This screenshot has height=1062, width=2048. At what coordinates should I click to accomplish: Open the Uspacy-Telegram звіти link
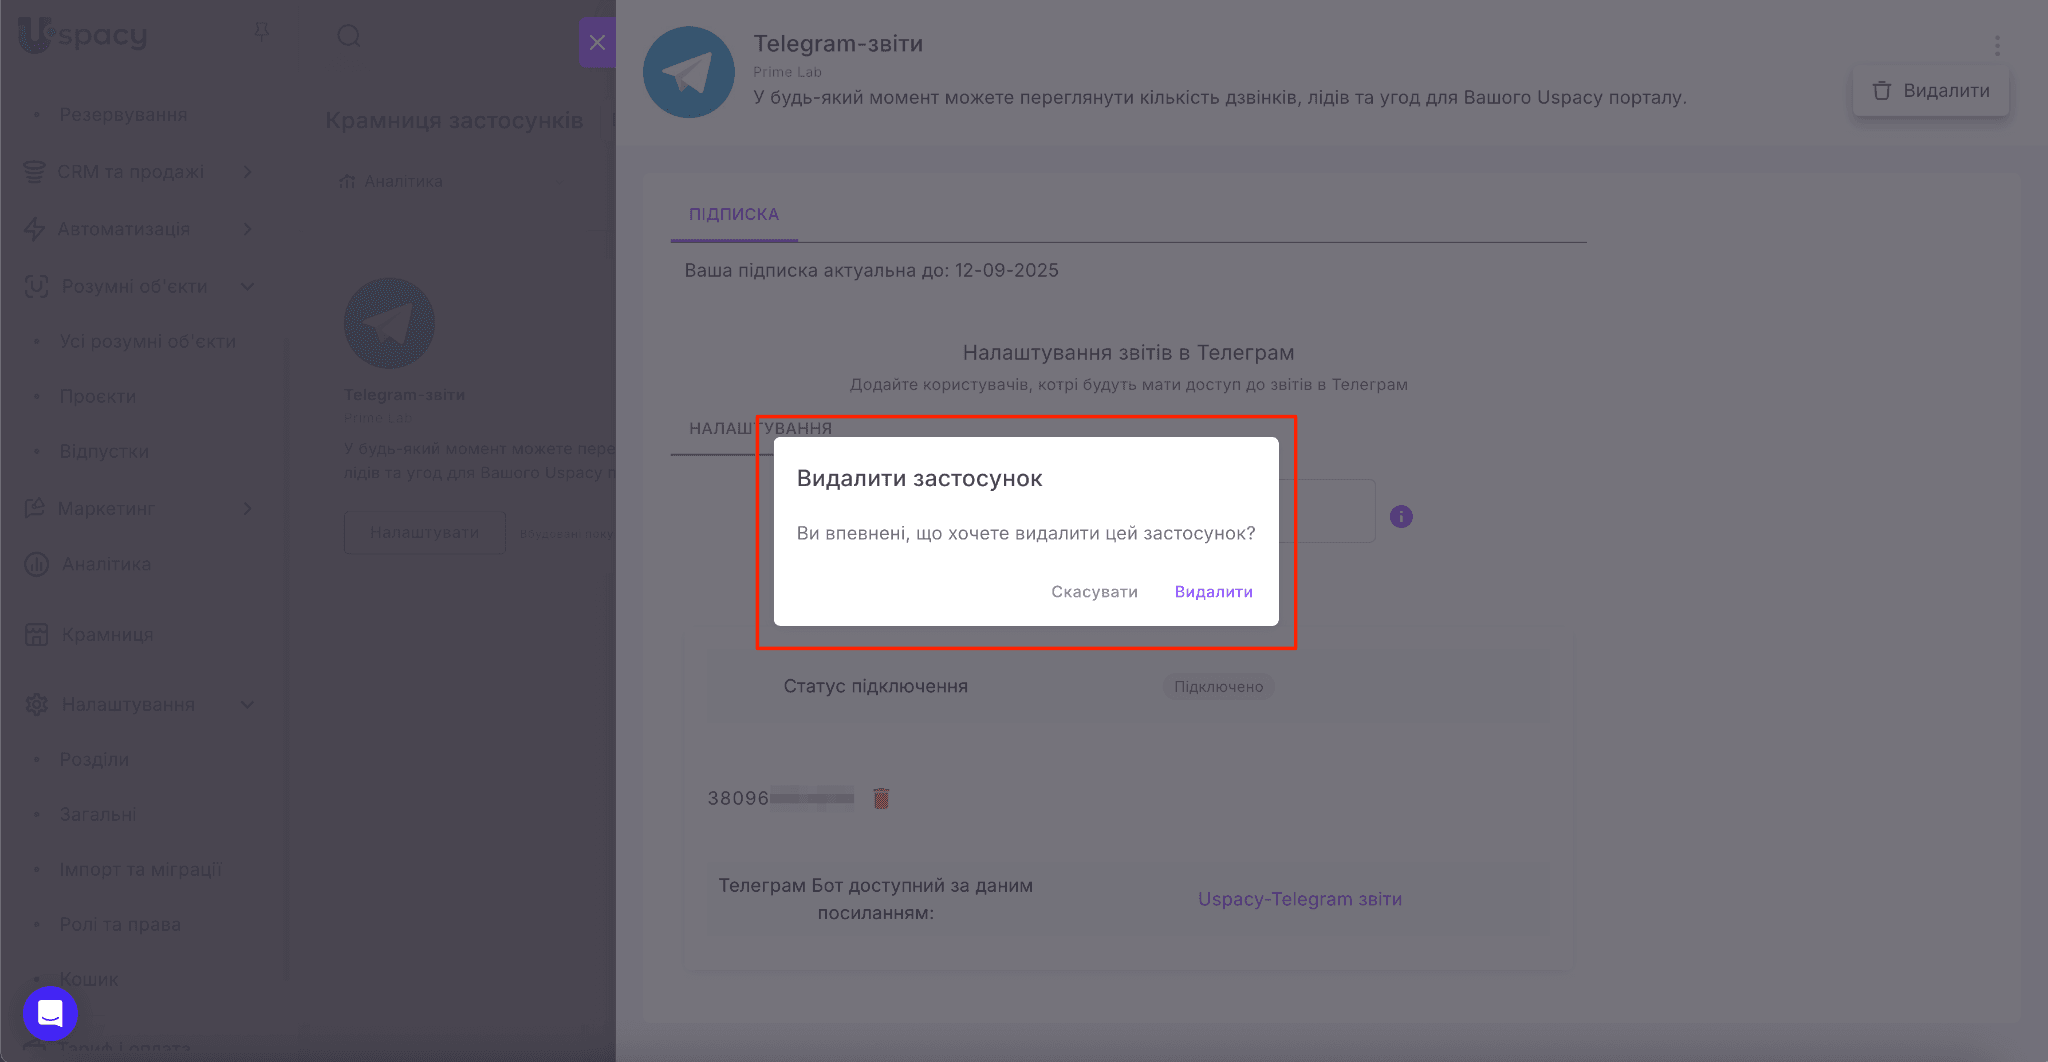coord(1300,899)
